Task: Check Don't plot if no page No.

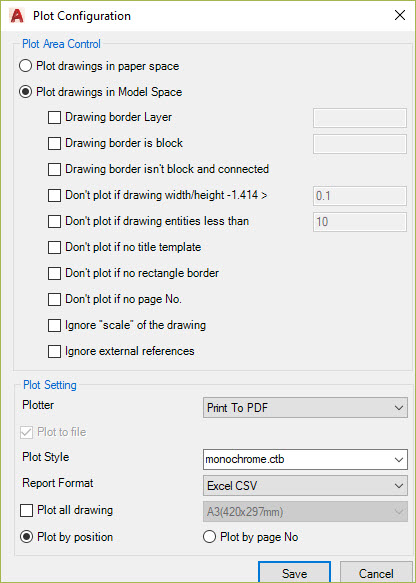Action: tap(54, 299)
